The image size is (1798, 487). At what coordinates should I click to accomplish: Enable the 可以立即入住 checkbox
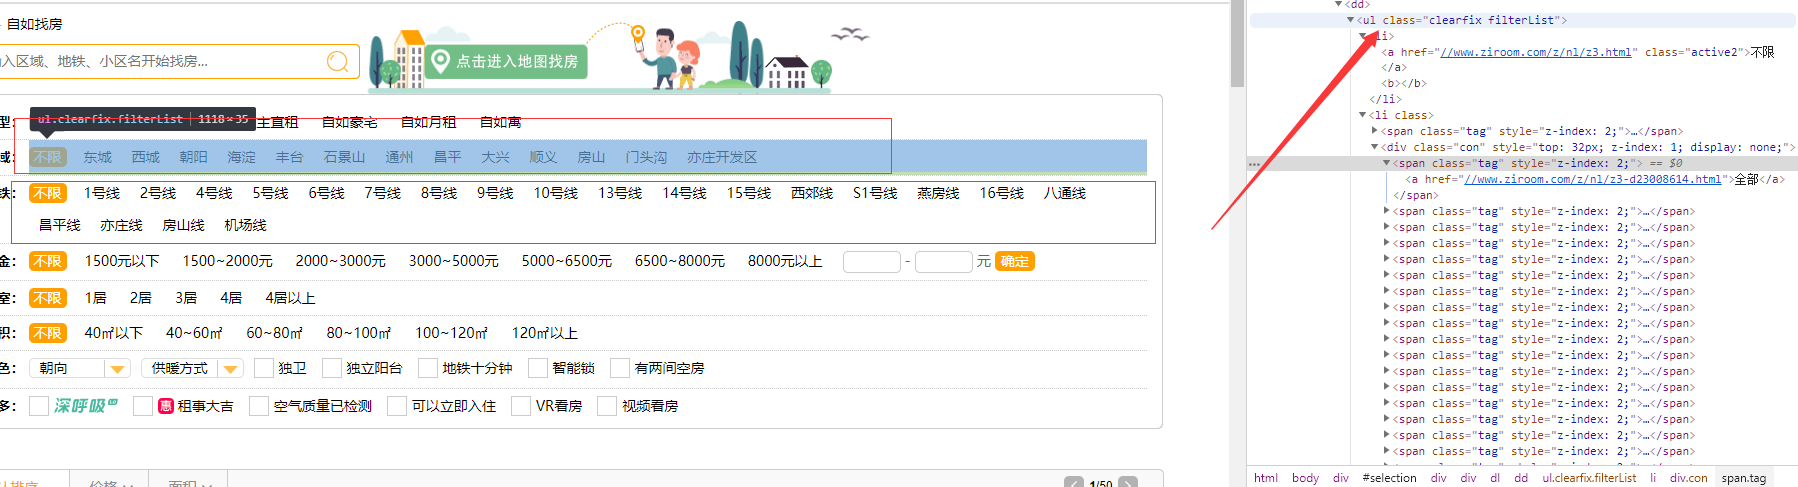tap(397, 405)
